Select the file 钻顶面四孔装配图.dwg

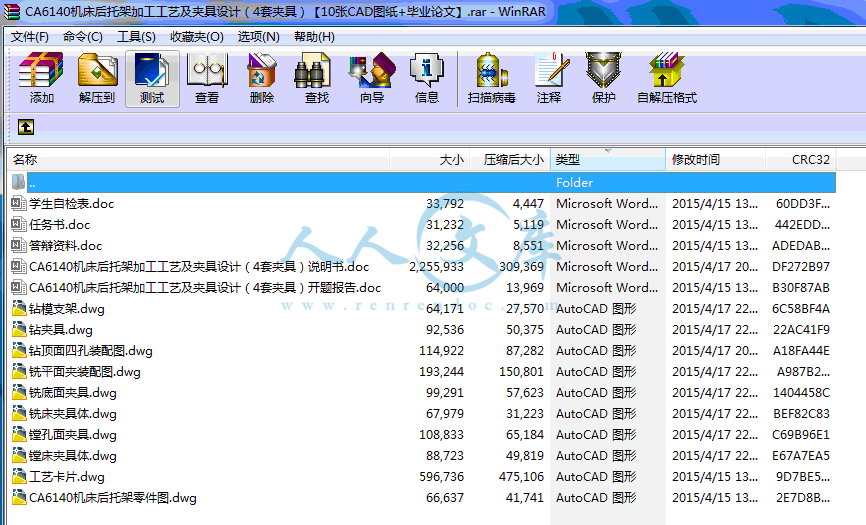click(x=91, y=351)
